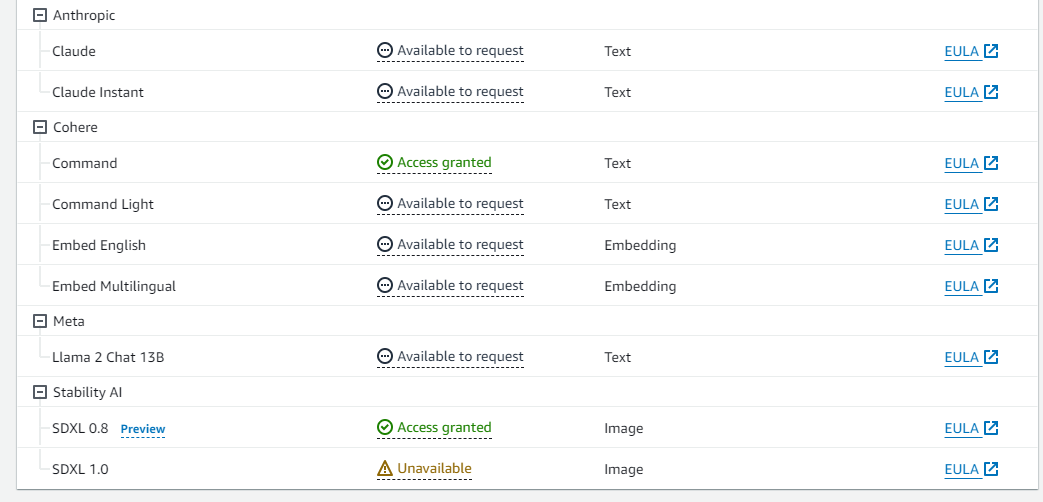Click Available to request for Claude

tap(460, 50)
